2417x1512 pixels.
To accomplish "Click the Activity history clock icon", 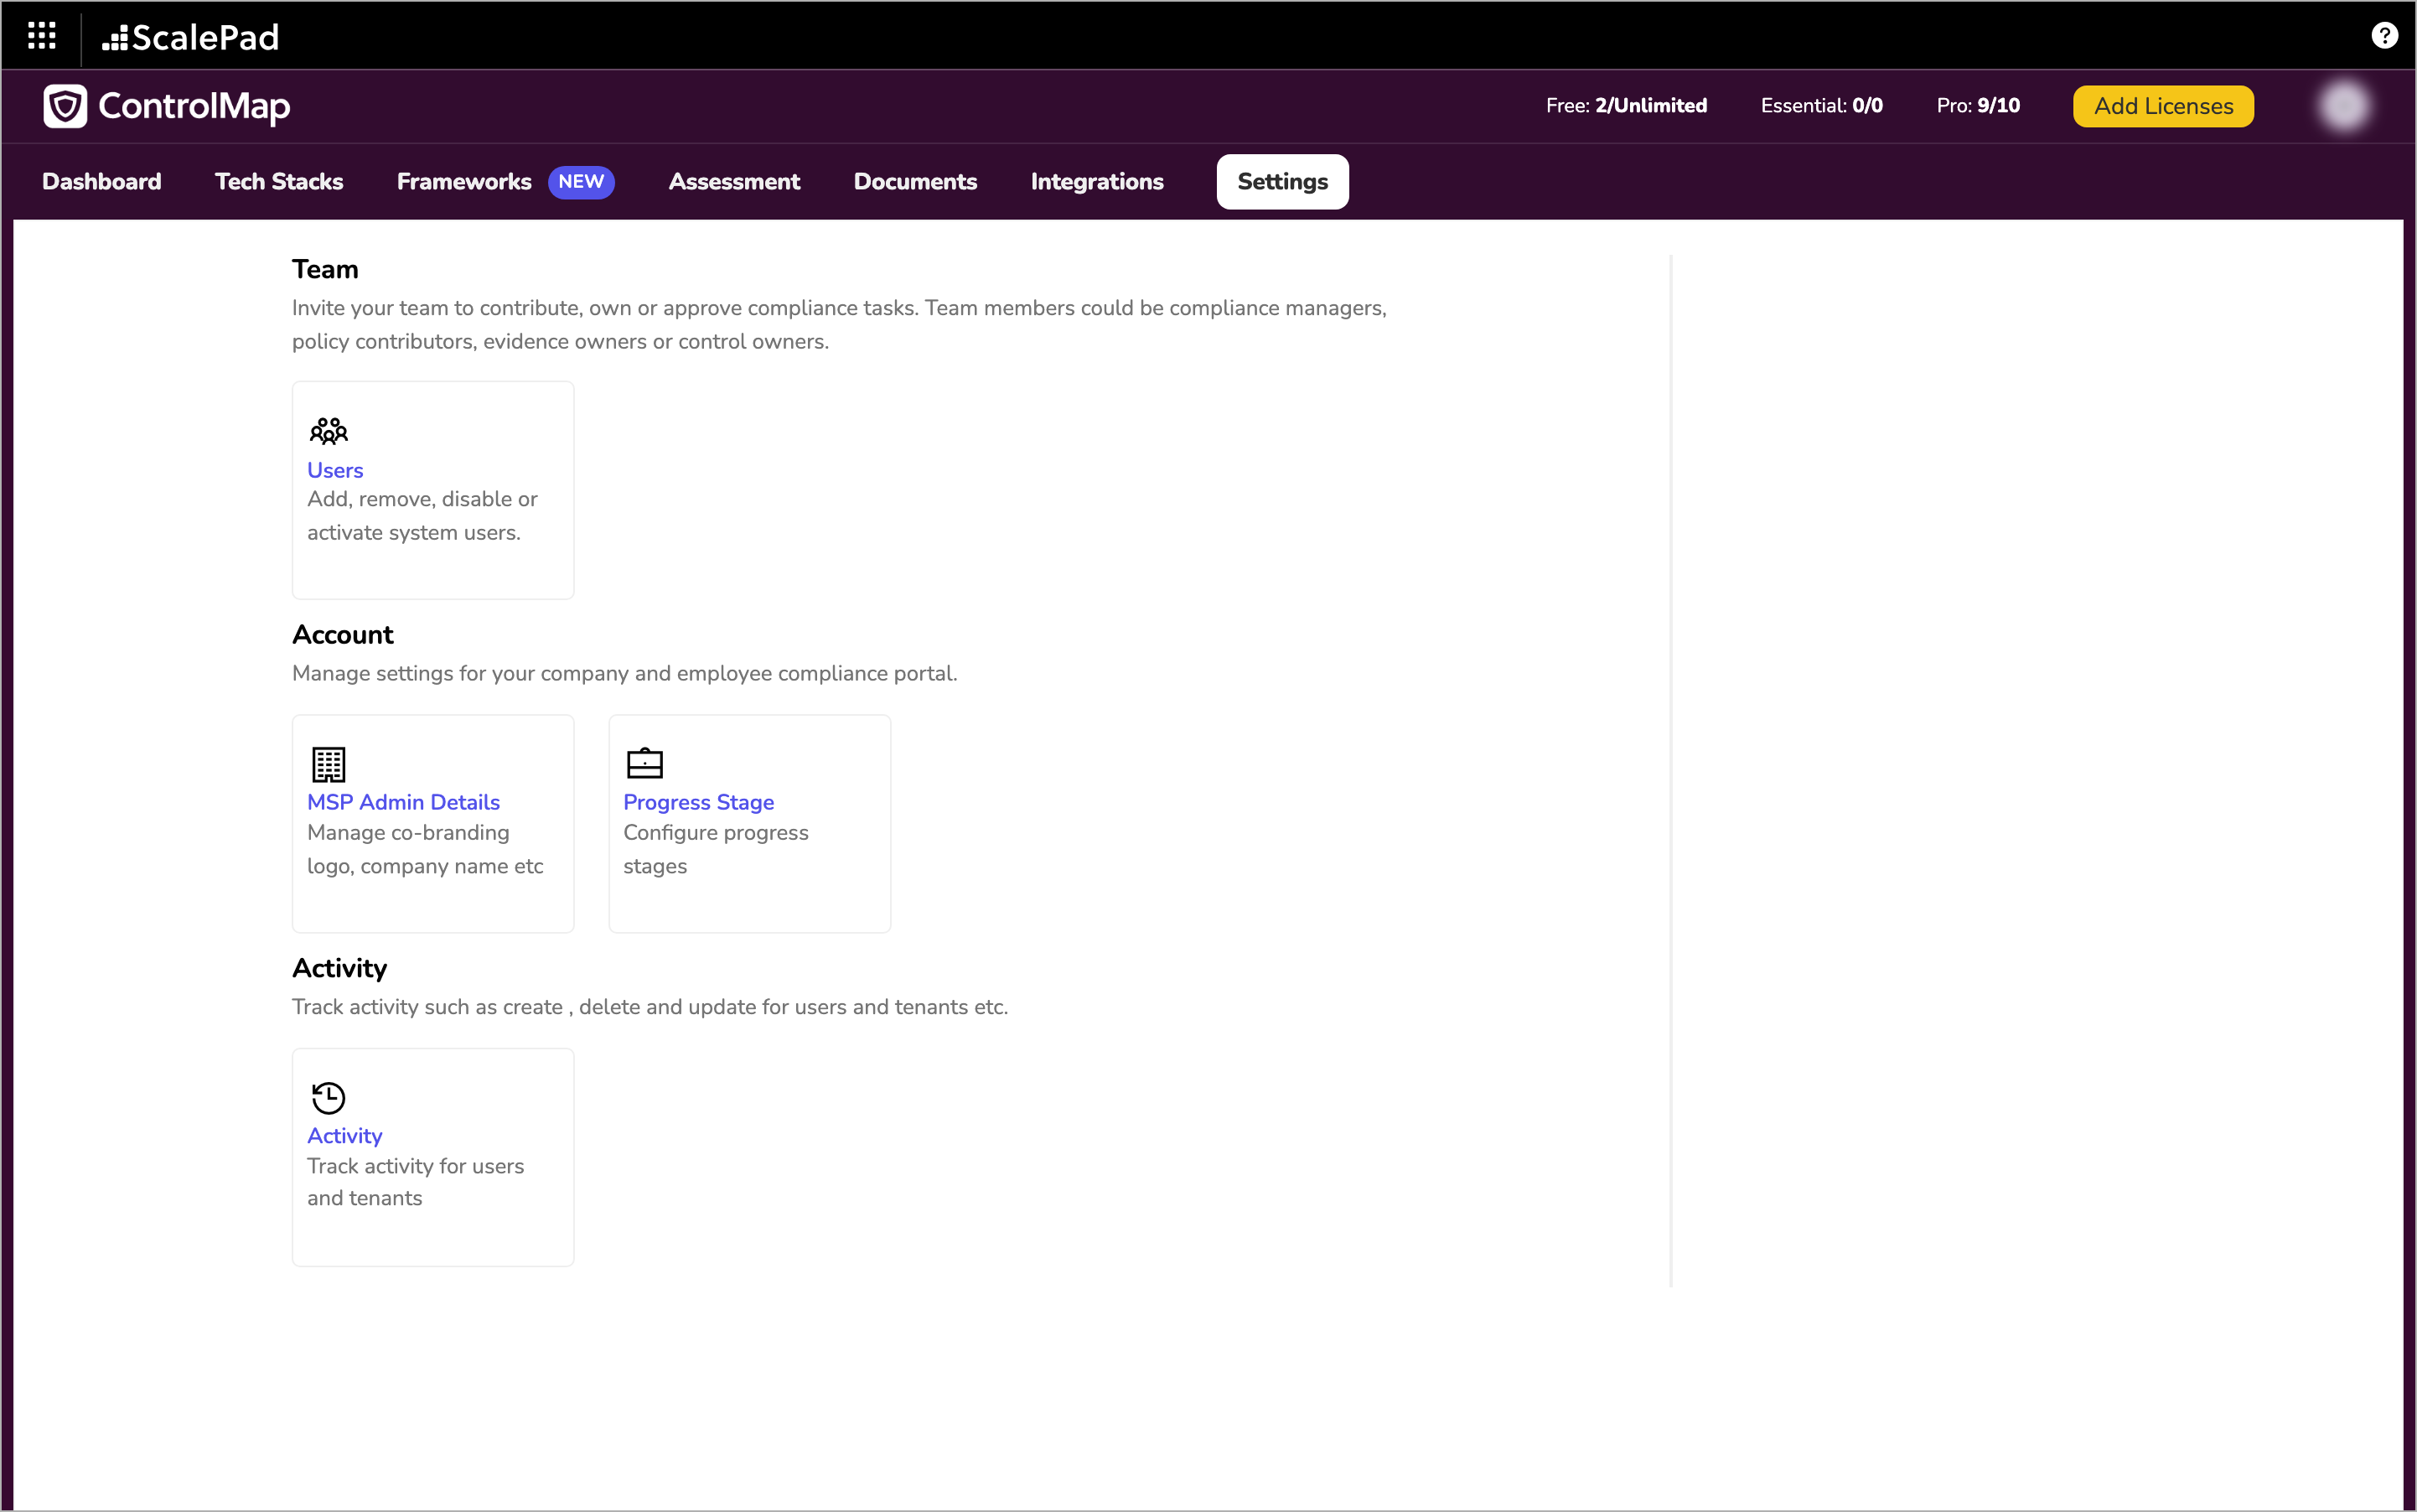I will 328,1097.
